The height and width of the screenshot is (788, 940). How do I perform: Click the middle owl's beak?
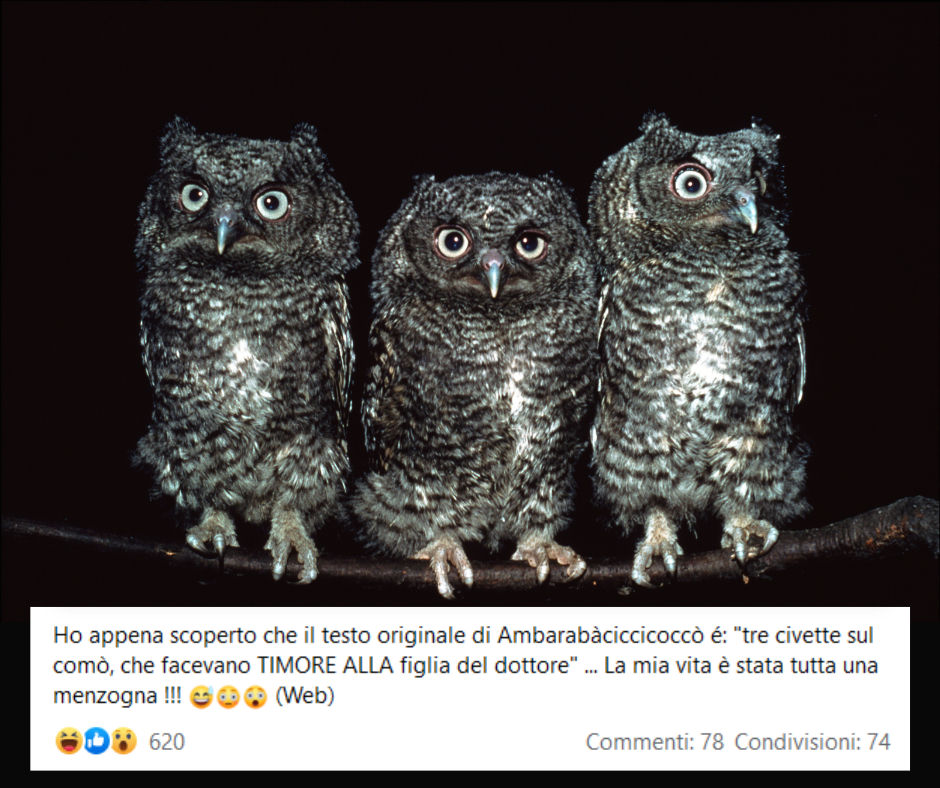point(493,275)
